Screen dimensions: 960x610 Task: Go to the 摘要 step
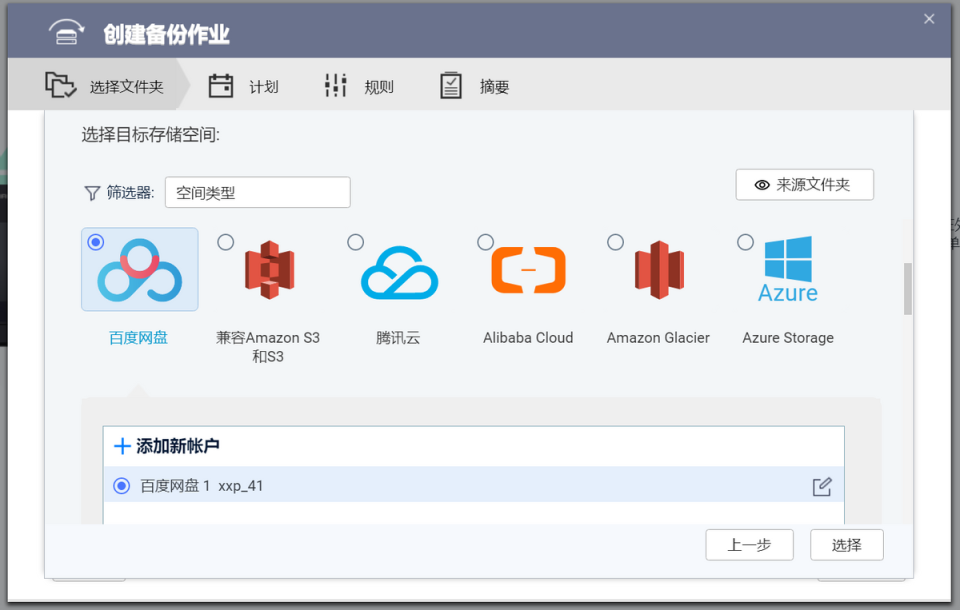(474, 86)
